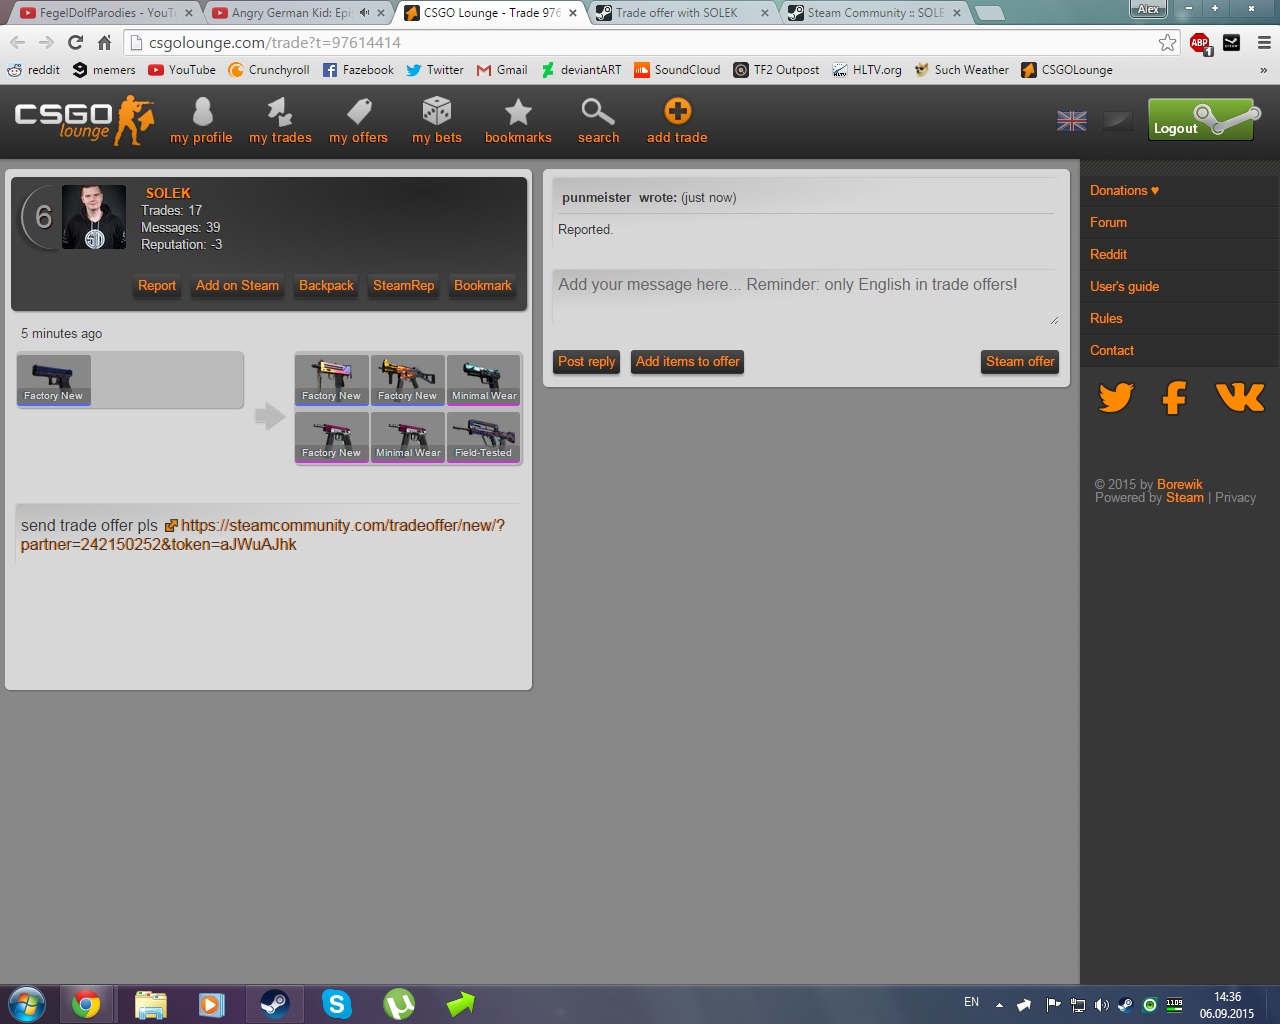Open my bets dice icon
The height and width of the screenshot is (1024, 1280).
tap(437, 112)
